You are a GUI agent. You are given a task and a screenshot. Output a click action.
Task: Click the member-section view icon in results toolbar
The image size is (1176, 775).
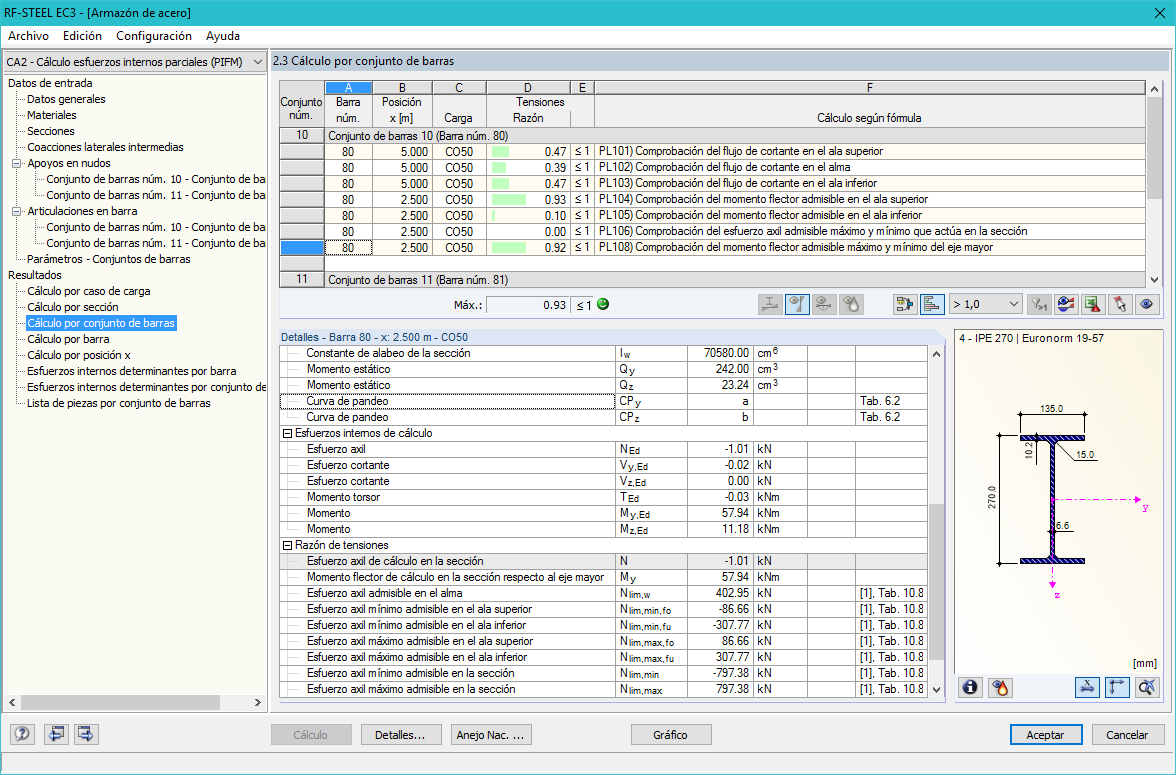point(770,304)
